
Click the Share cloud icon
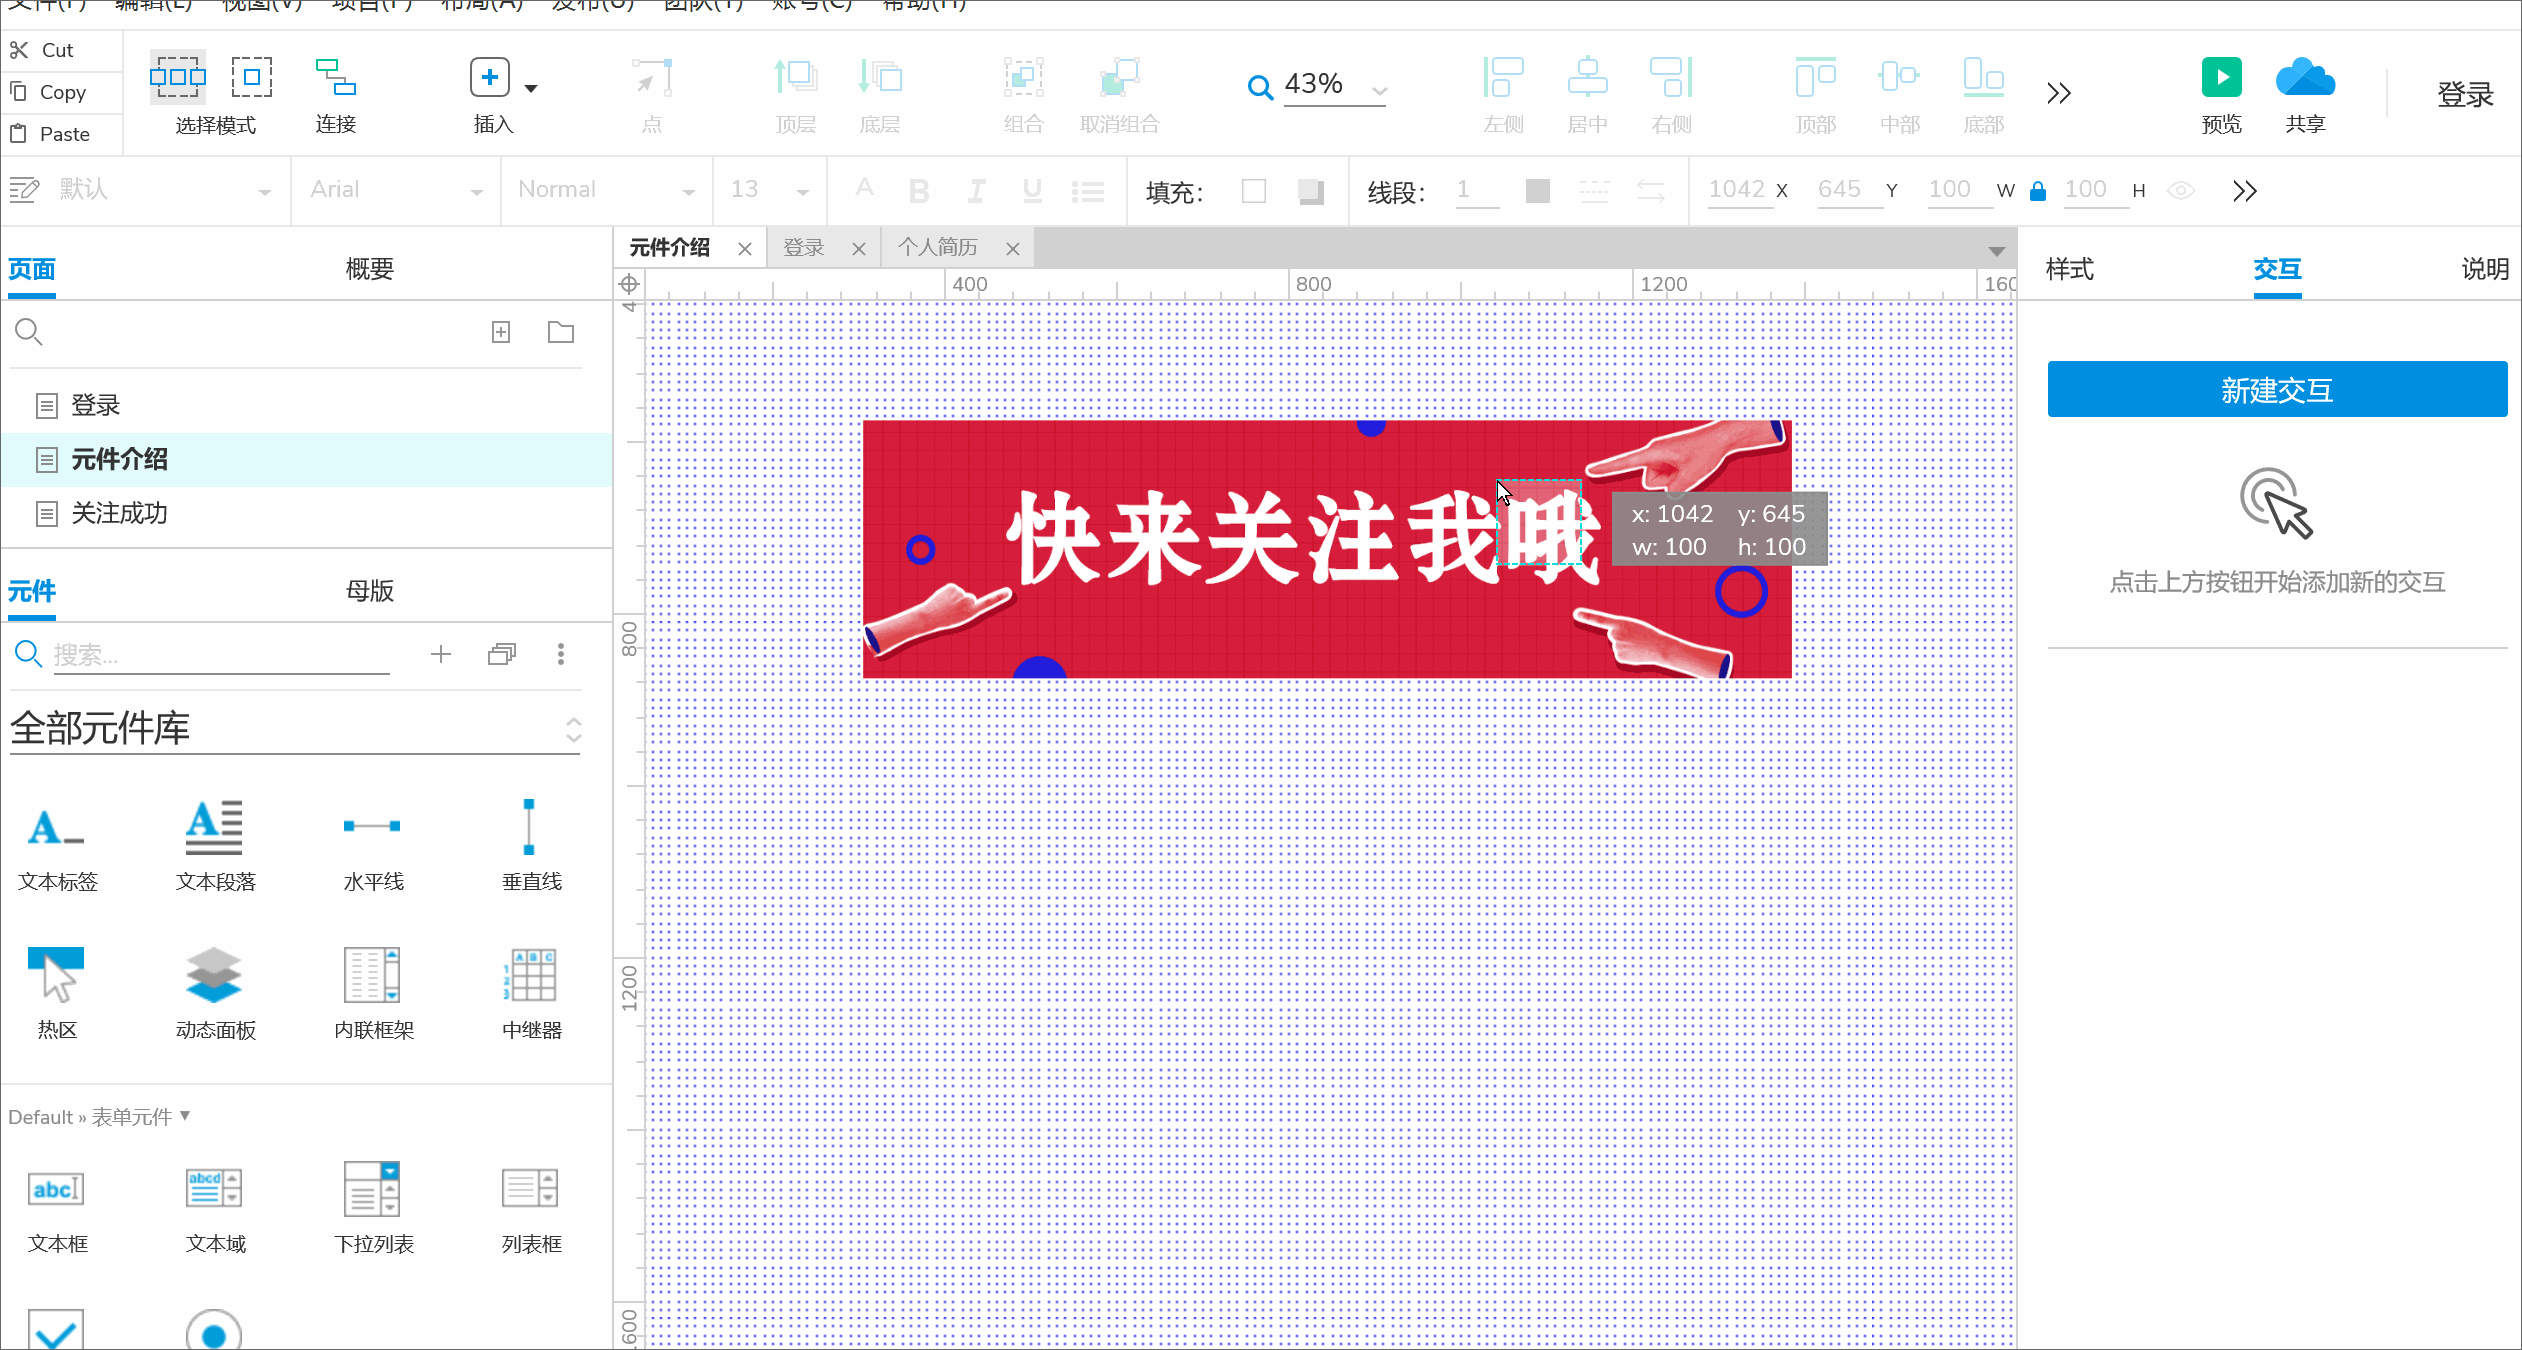tap(2304, 78)
